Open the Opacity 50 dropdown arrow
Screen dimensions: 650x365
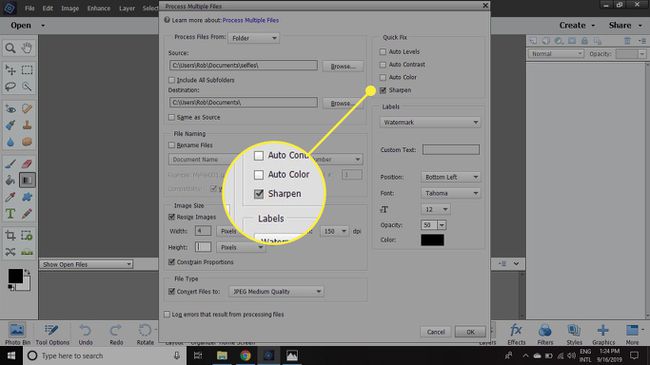pyautogui.click(x=442, y=225)
